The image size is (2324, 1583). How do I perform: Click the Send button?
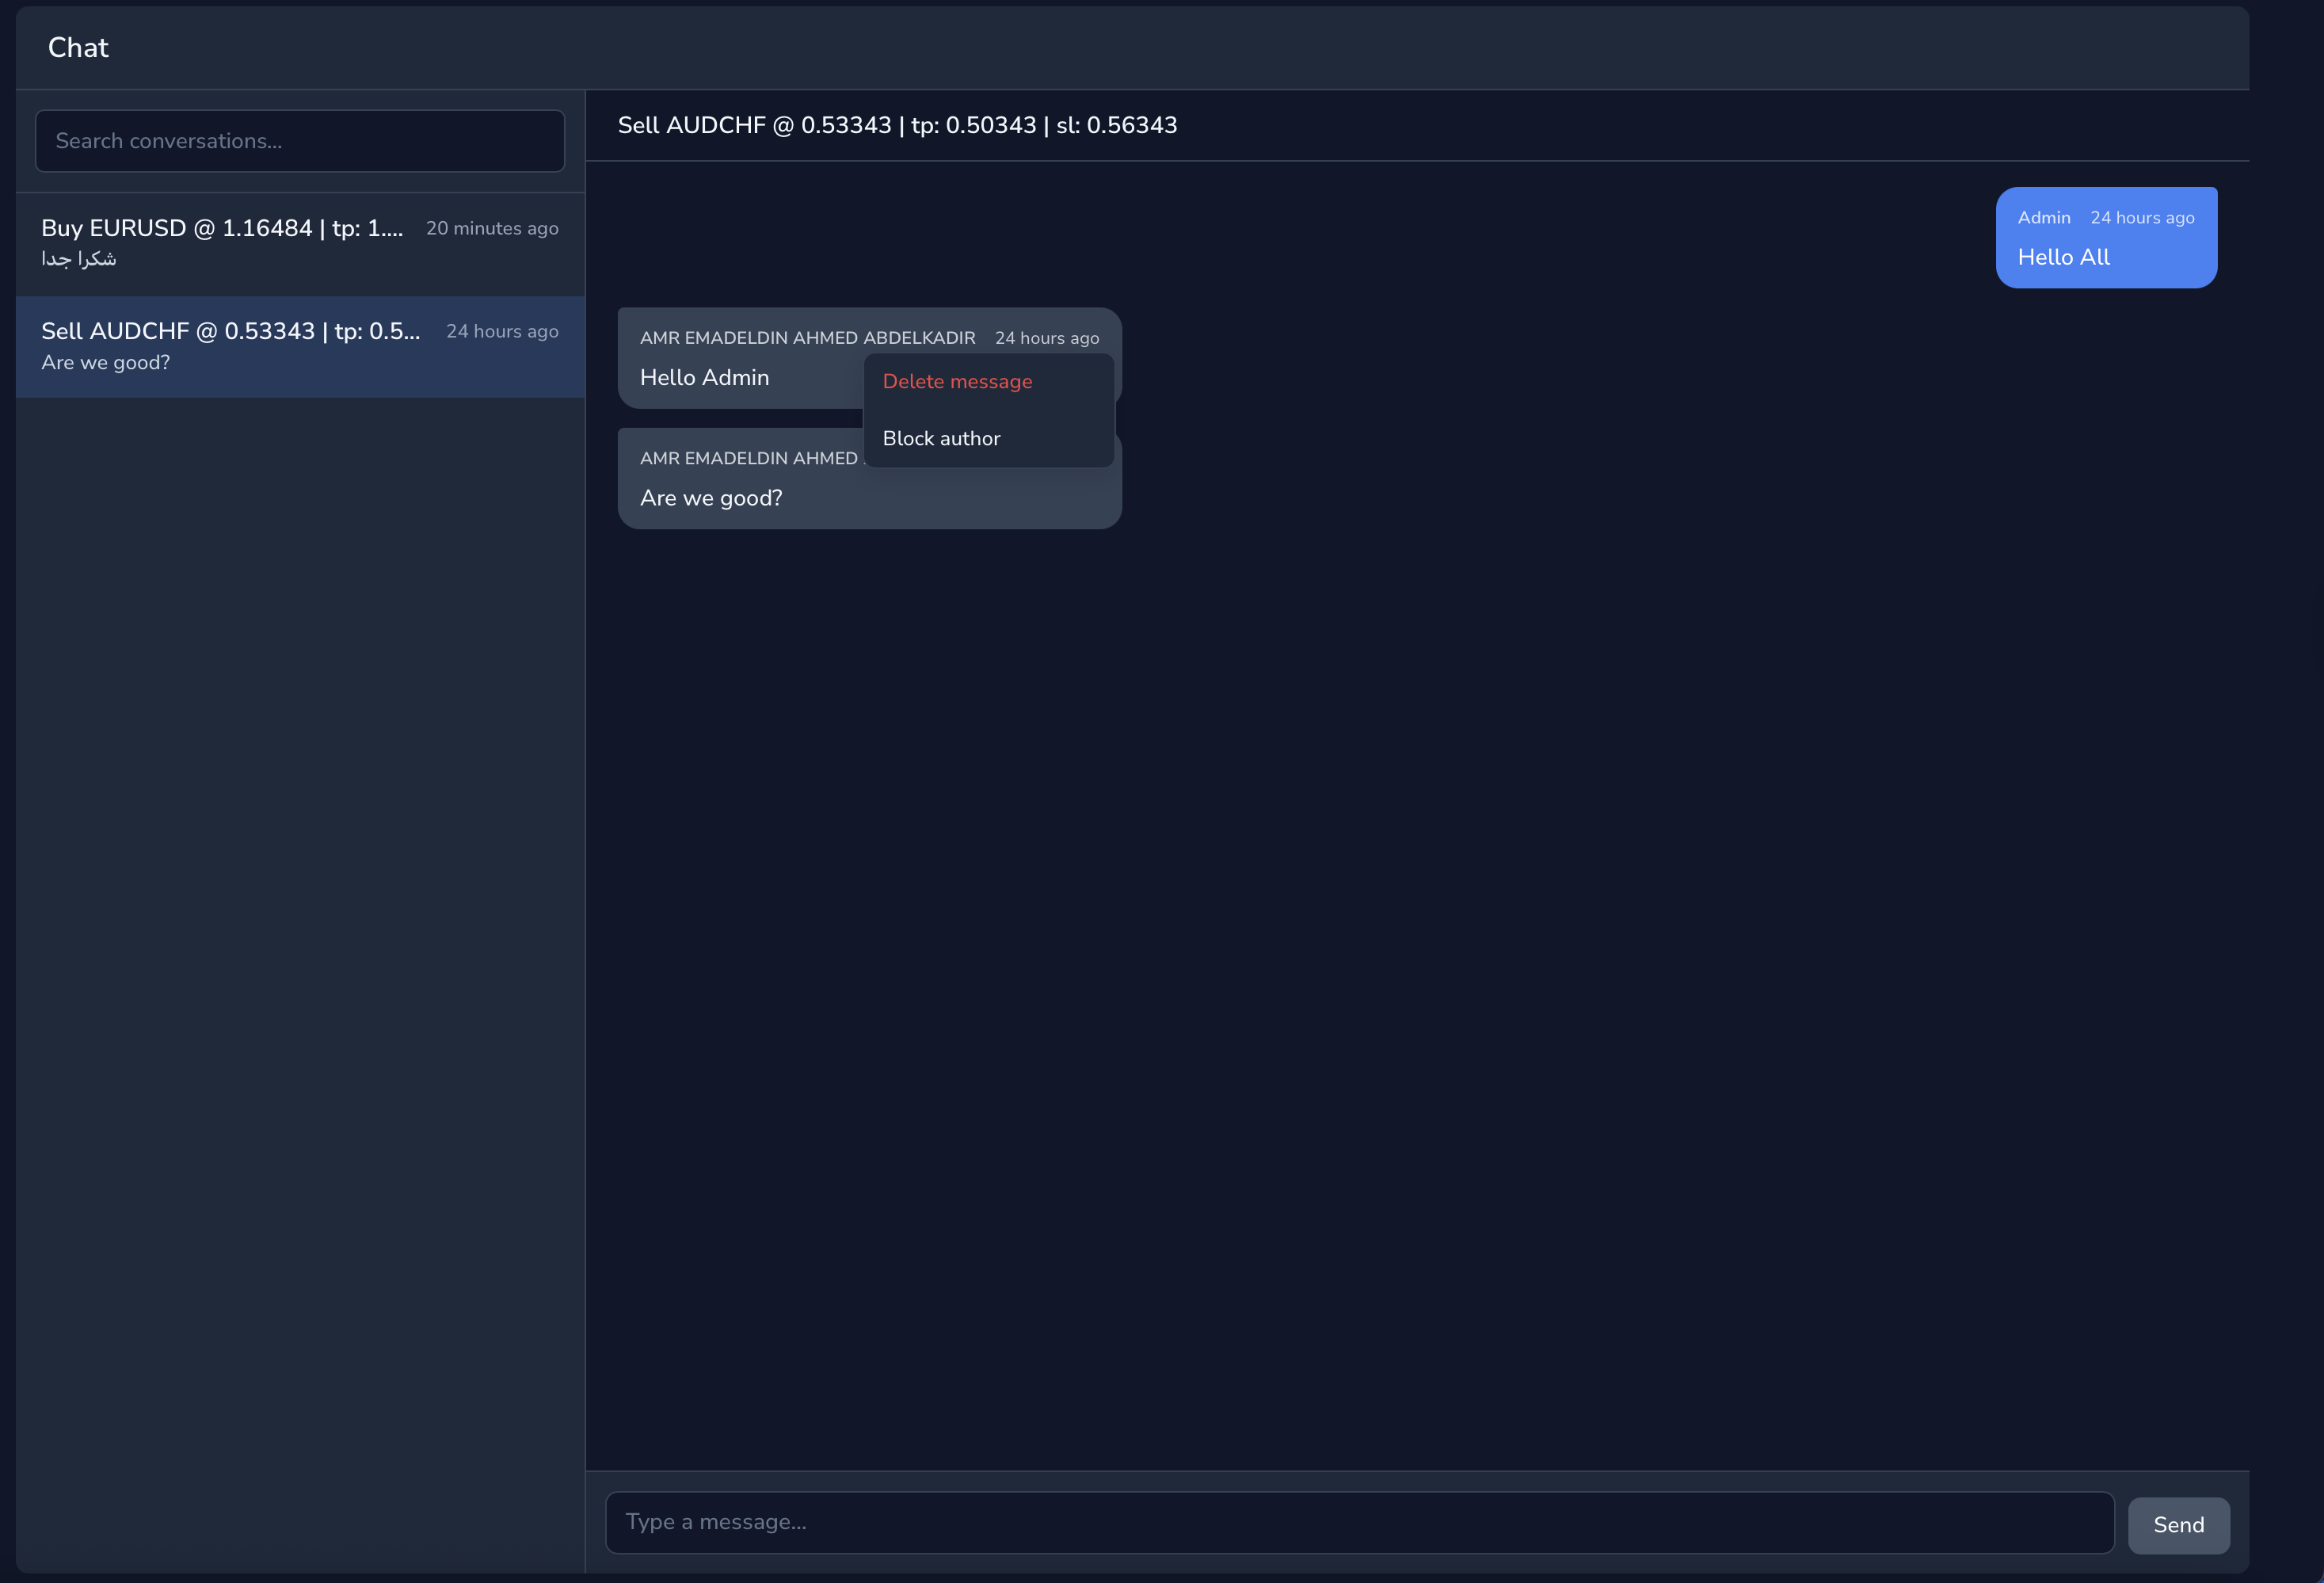pyautogui.click(x=2178, y=1525)
